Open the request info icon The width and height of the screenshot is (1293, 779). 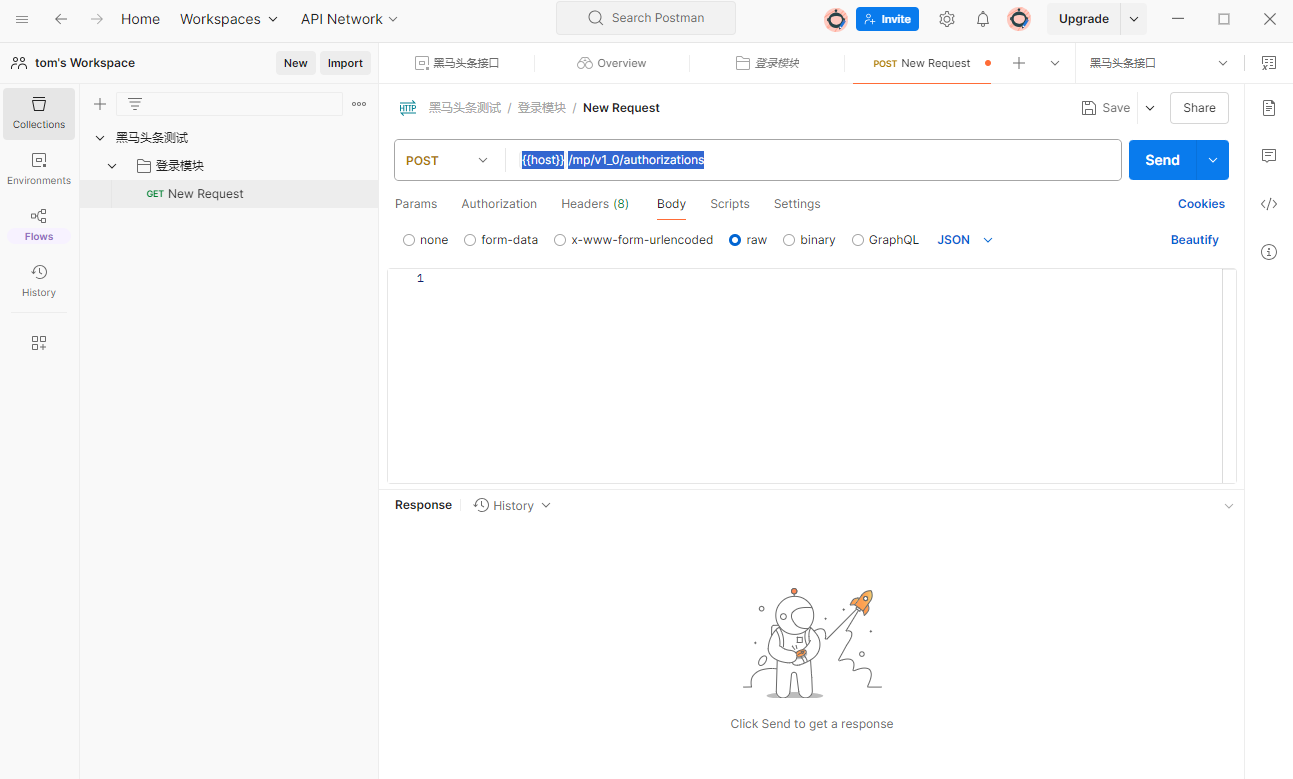pos(1269,251)
